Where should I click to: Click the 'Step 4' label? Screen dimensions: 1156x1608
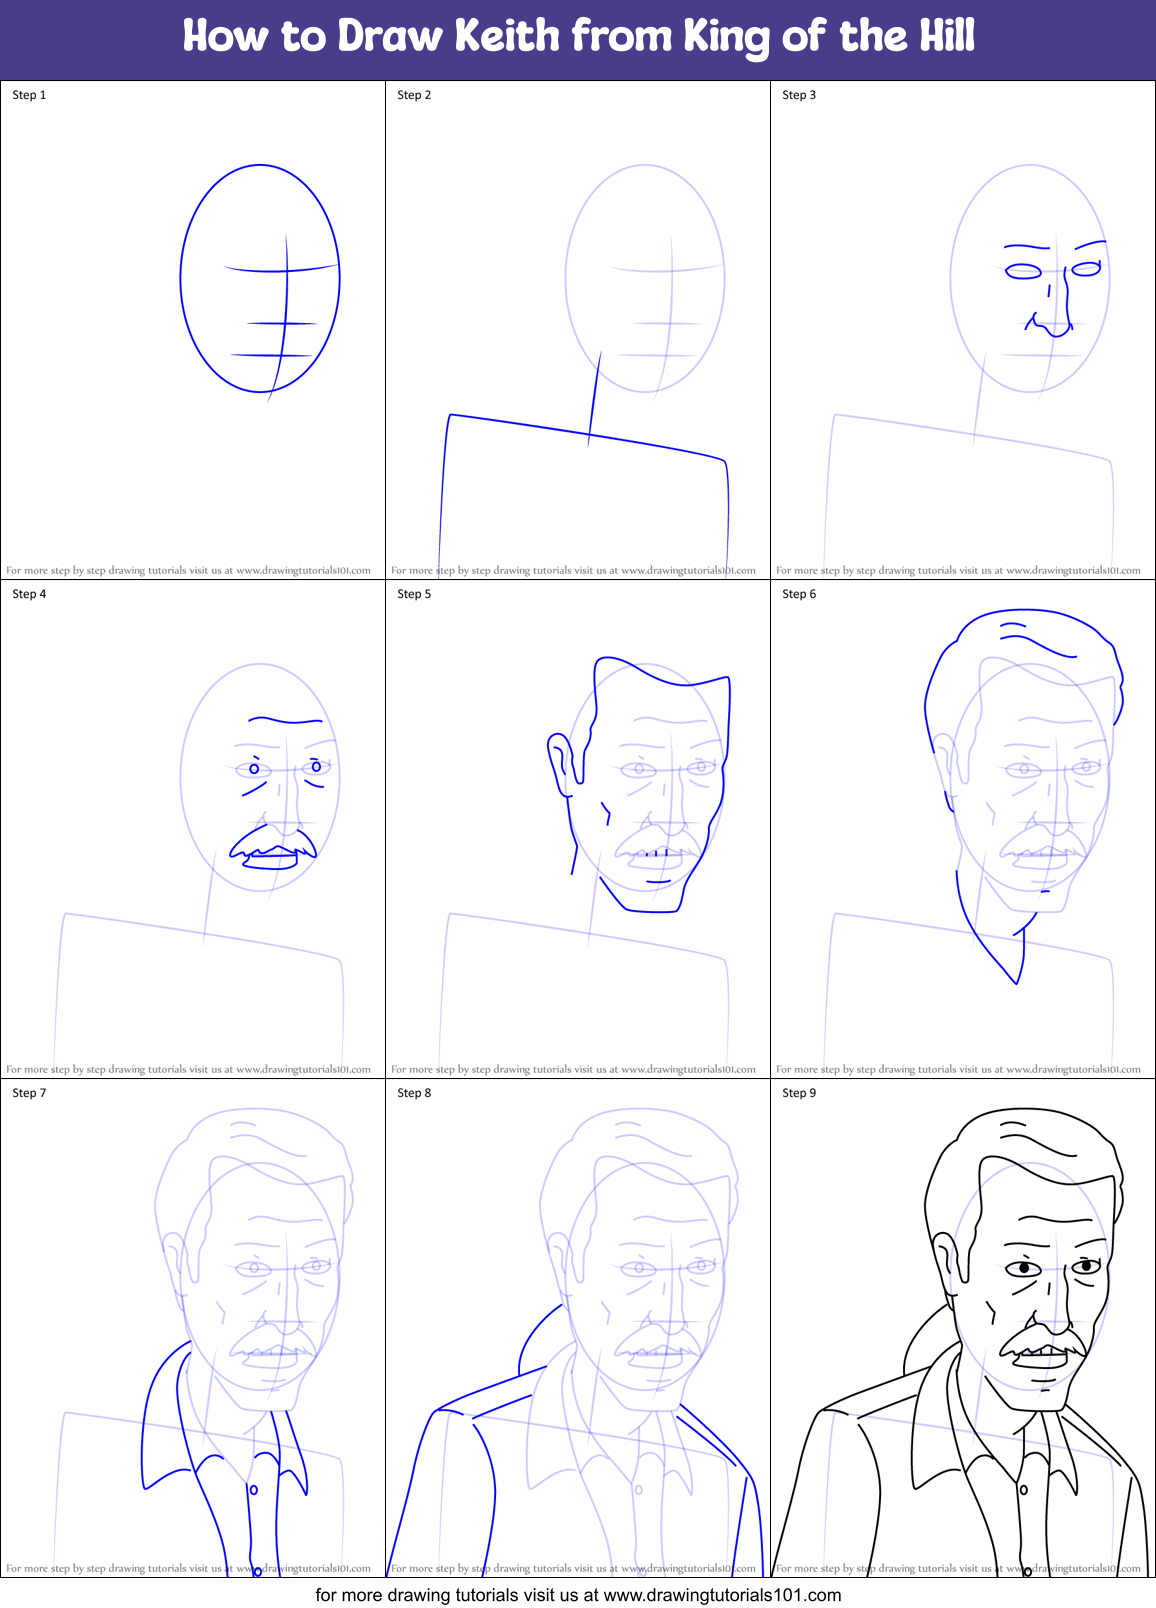[29, 594]
